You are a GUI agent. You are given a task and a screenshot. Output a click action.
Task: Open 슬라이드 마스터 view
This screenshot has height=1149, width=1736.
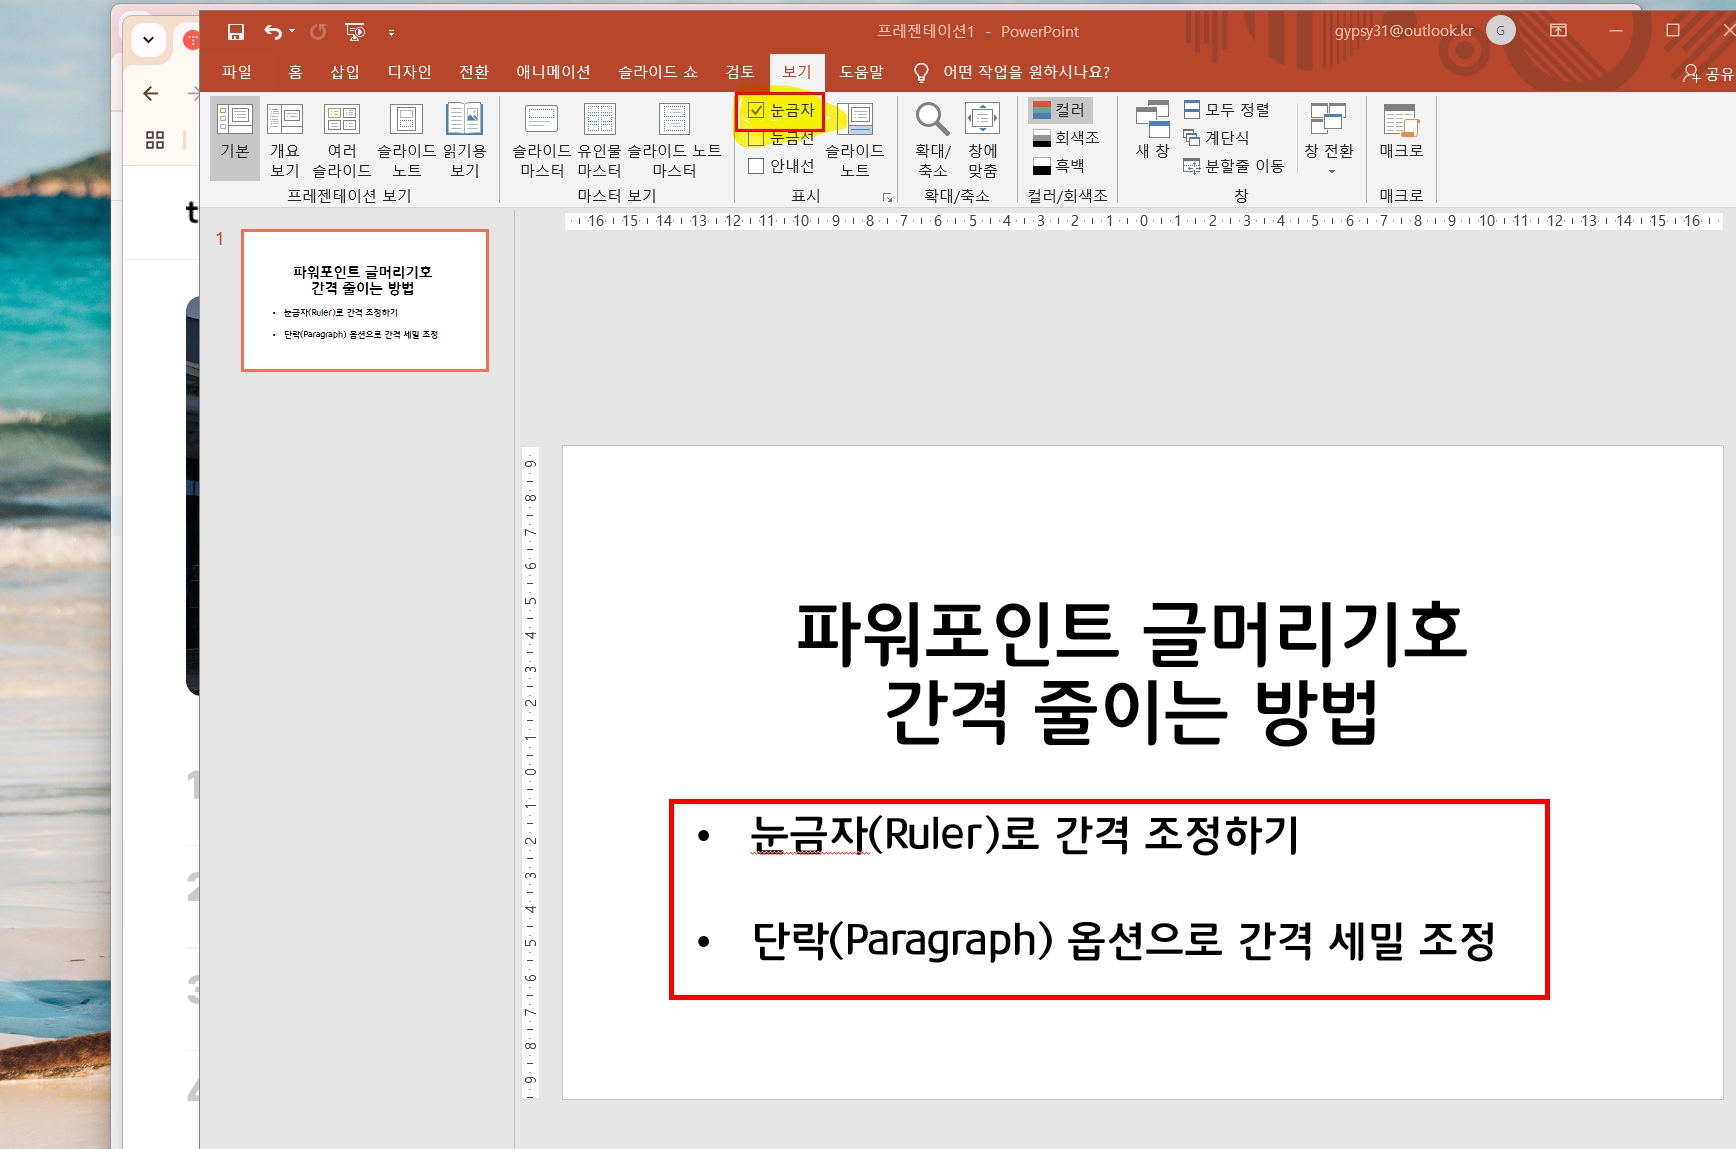click(541, 140)
